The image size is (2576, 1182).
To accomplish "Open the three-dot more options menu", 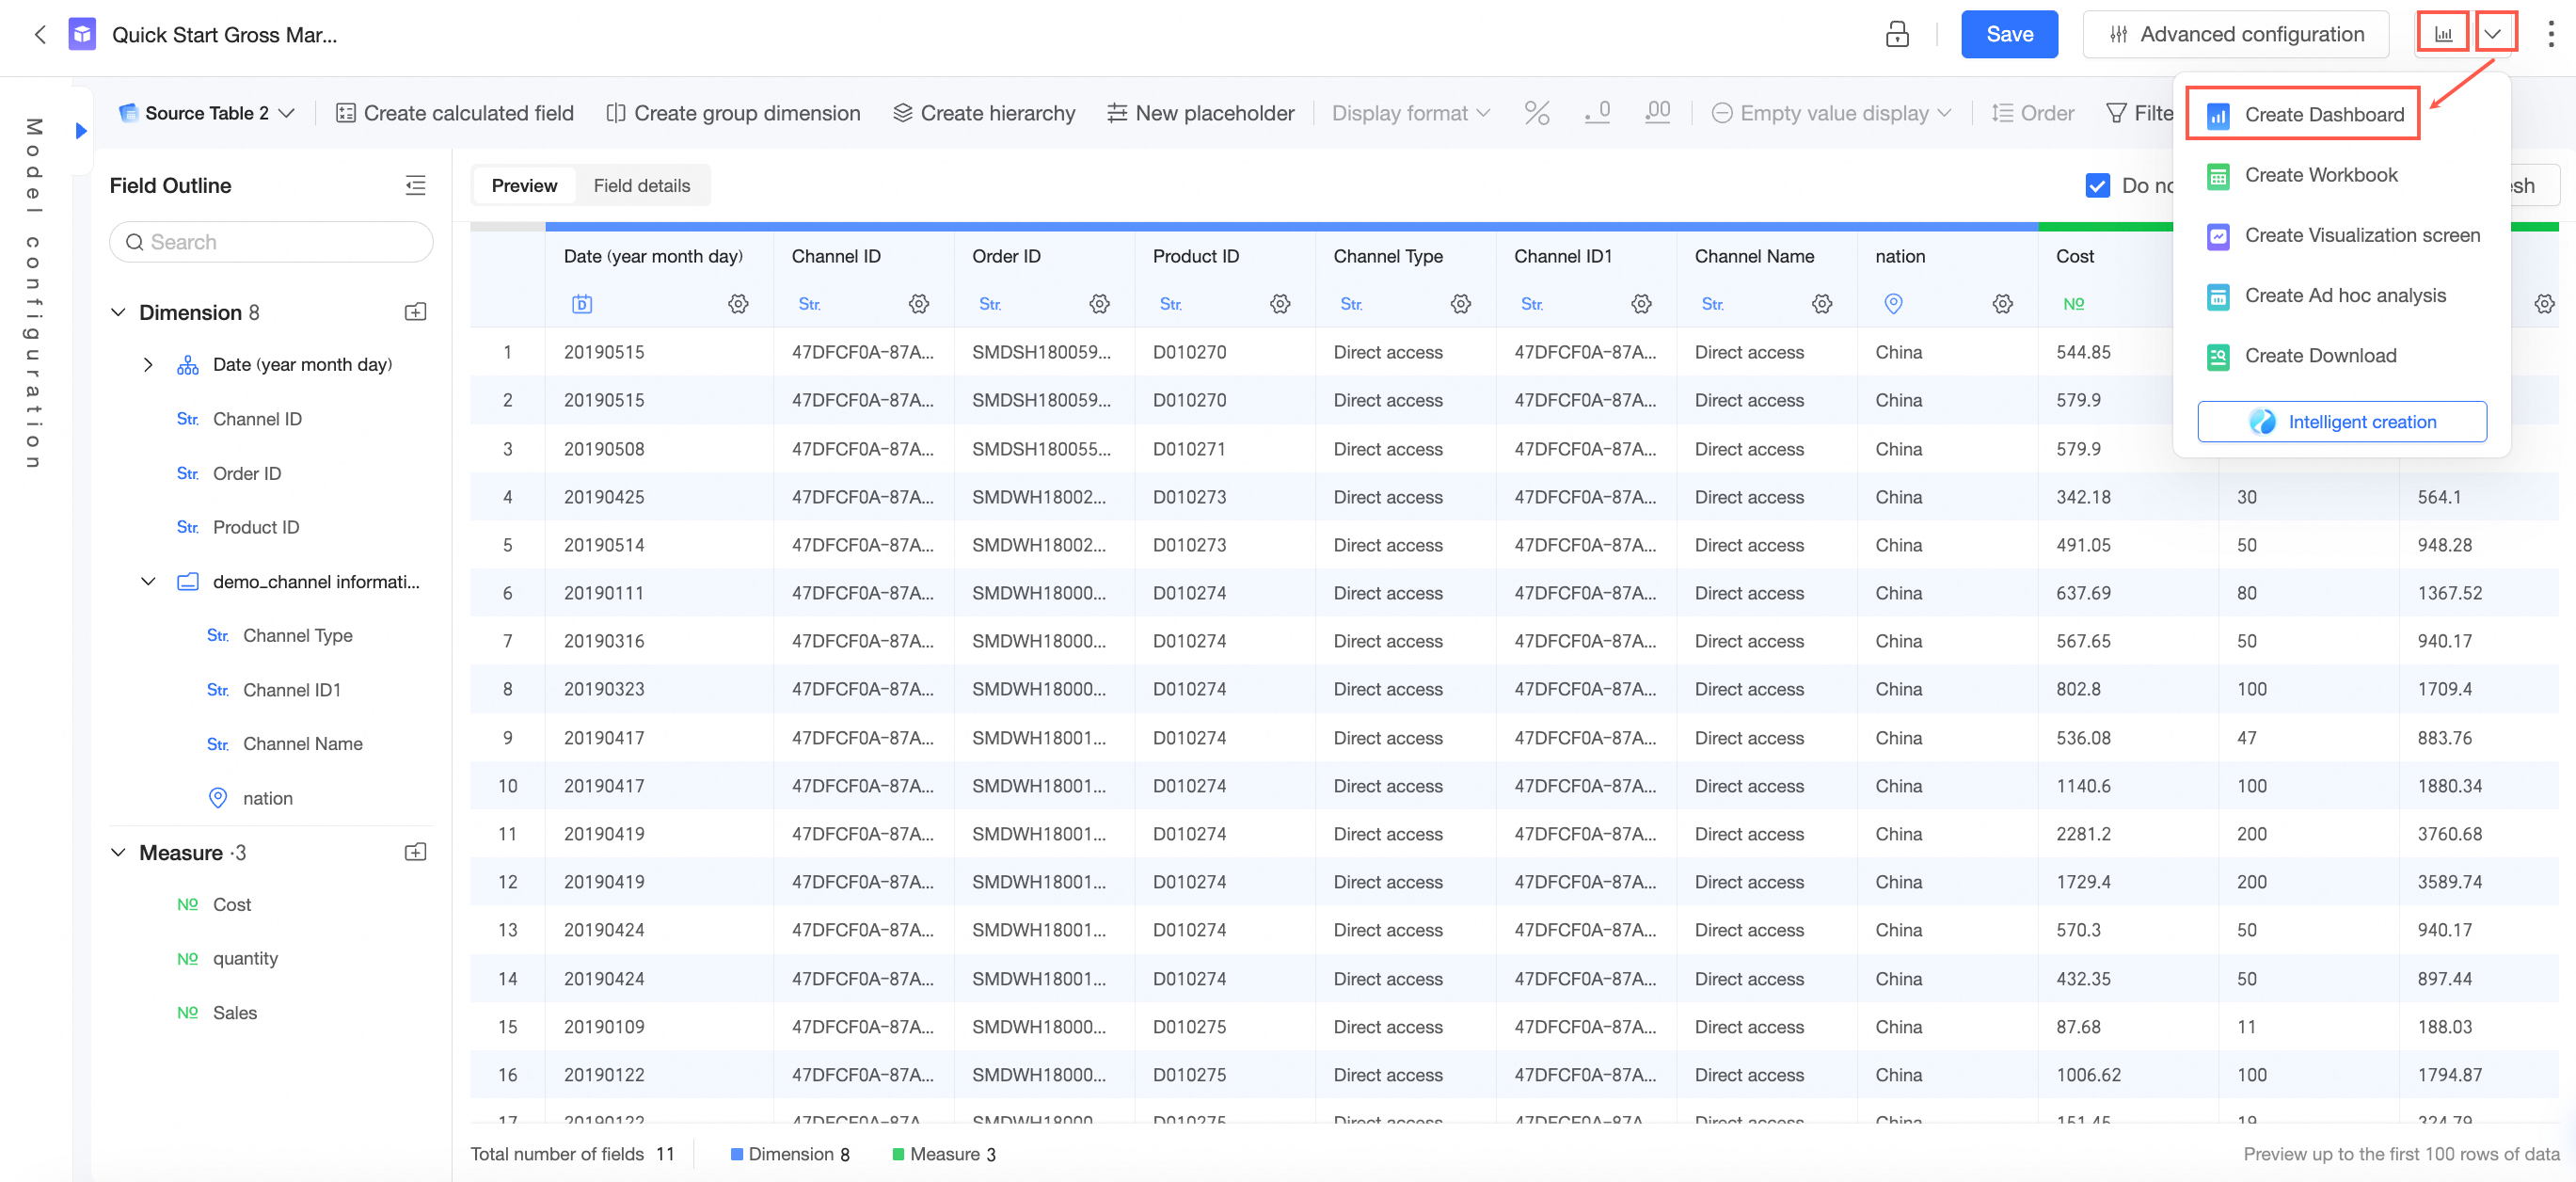I will click(2550, 34).
